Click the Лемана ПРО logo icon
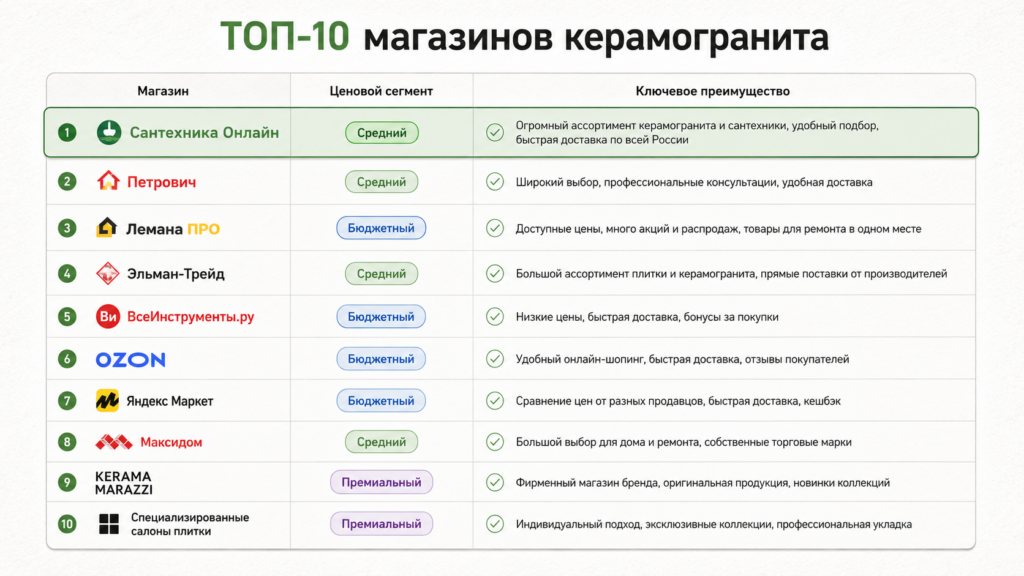 tap(106, 227)
